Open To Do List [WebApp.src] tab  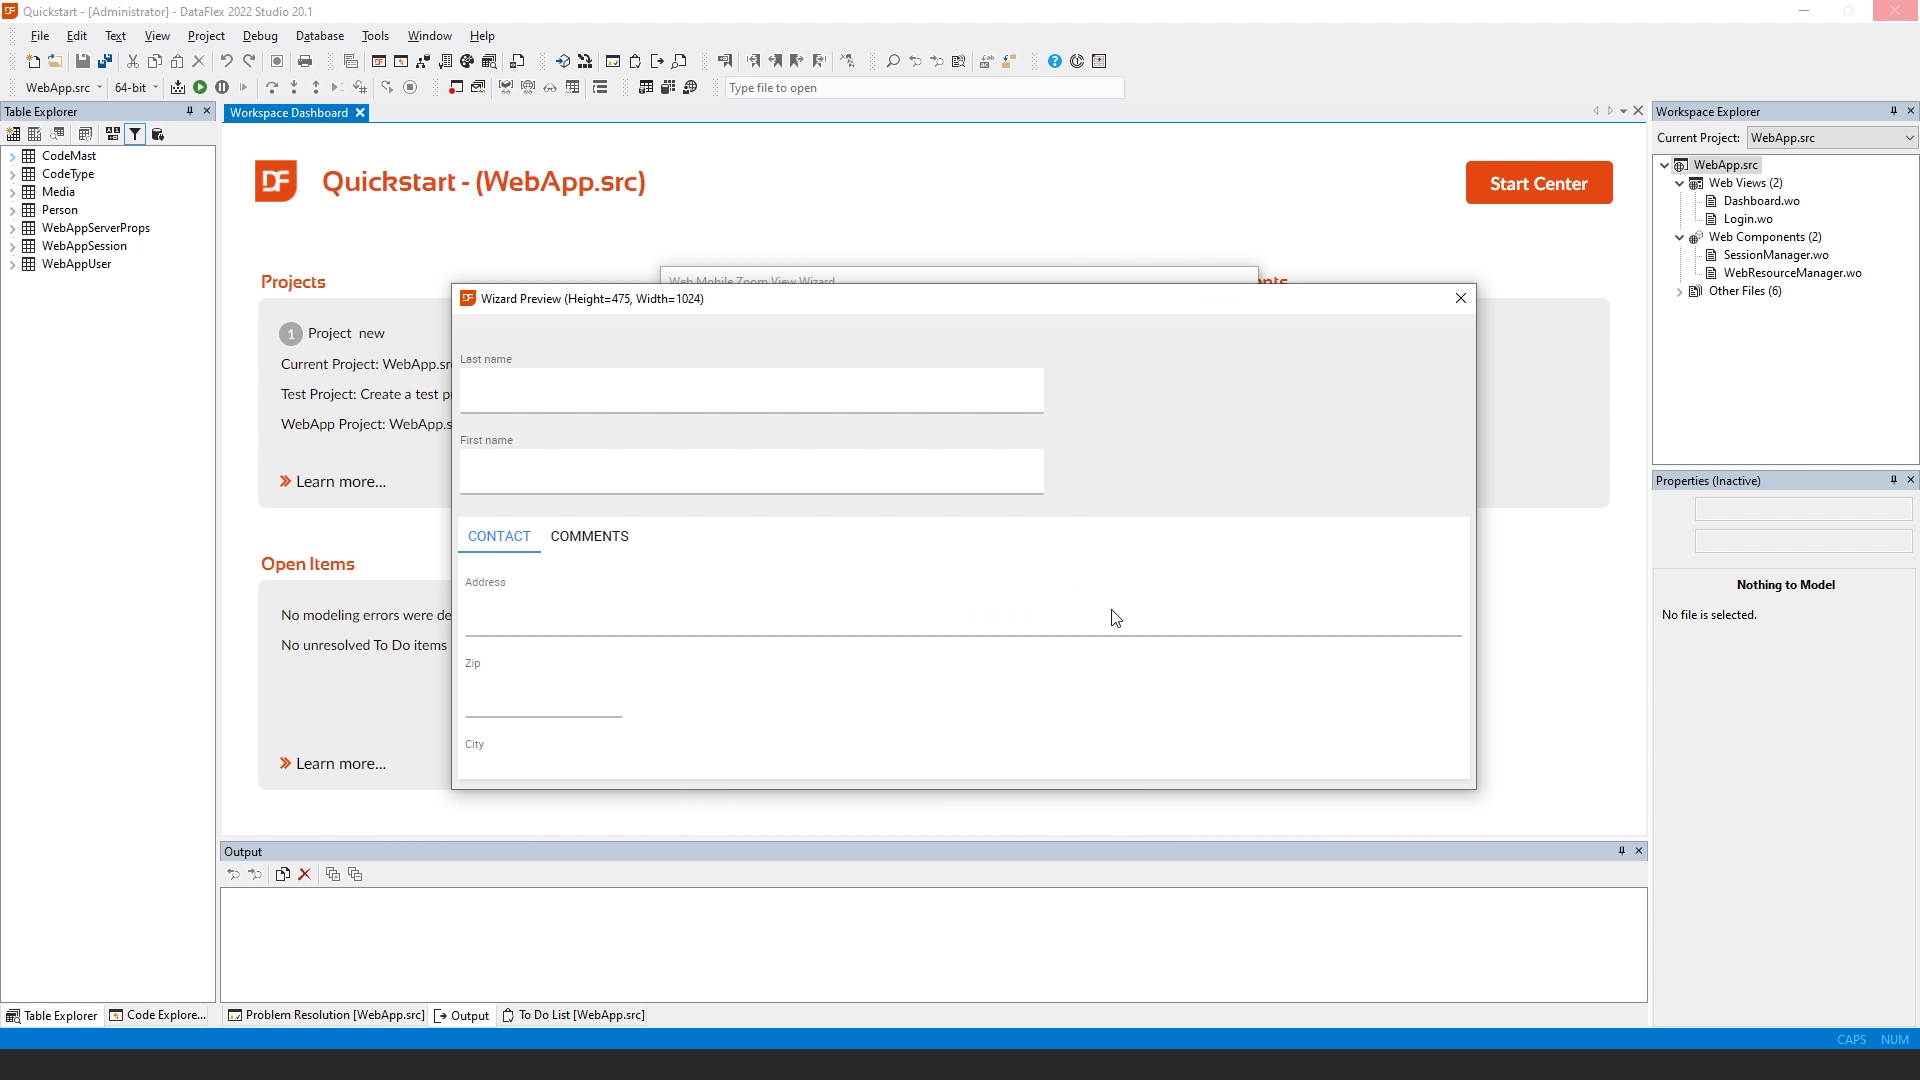573,1015
